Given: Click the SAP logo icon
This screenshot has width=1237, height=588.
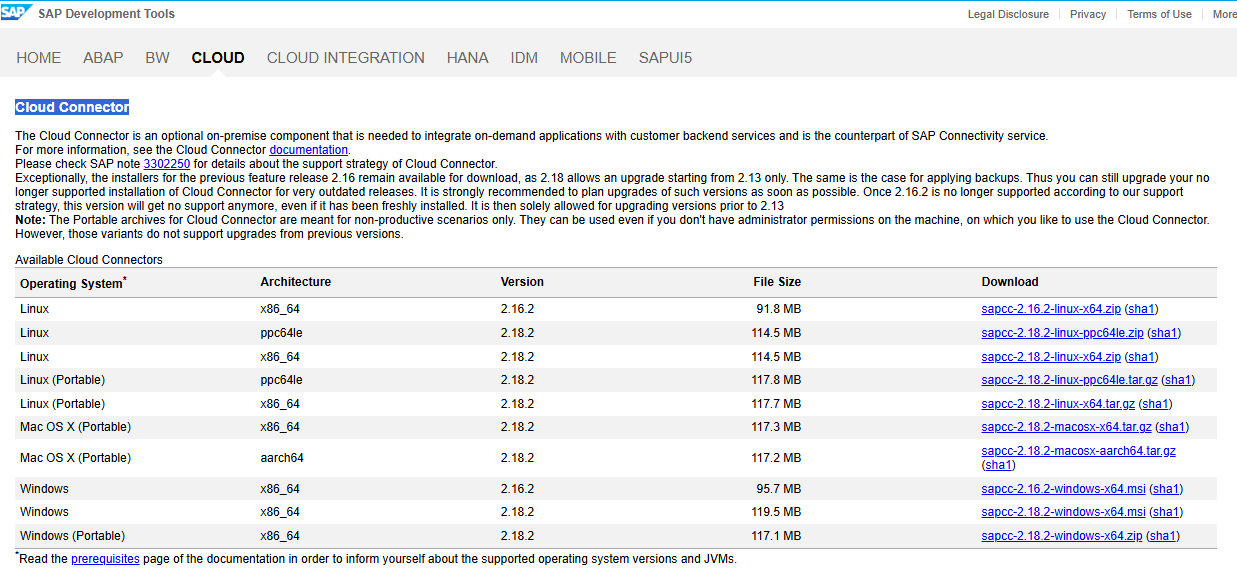Looking at the screenshot, I should (x=16, y=13).
